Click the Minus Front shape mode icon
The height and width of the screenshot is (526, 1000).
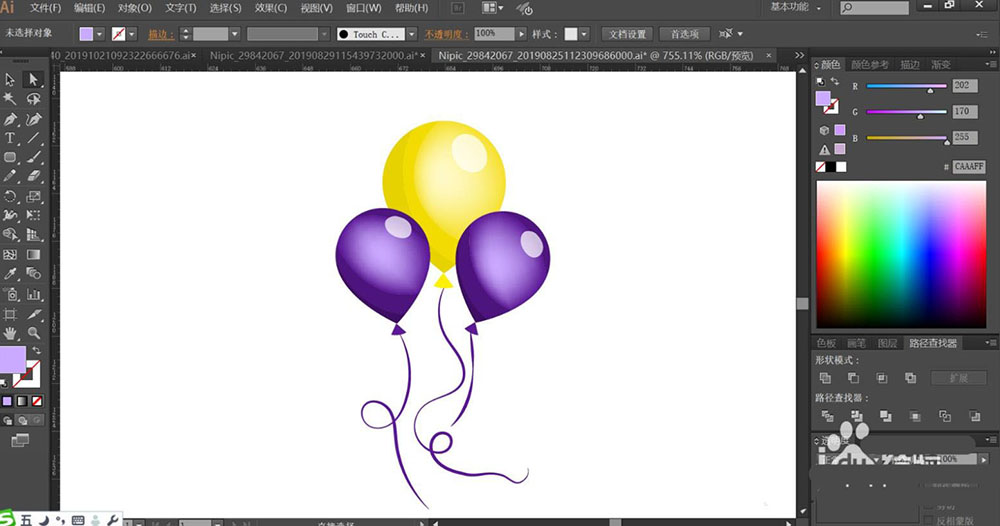click(853, 378)
